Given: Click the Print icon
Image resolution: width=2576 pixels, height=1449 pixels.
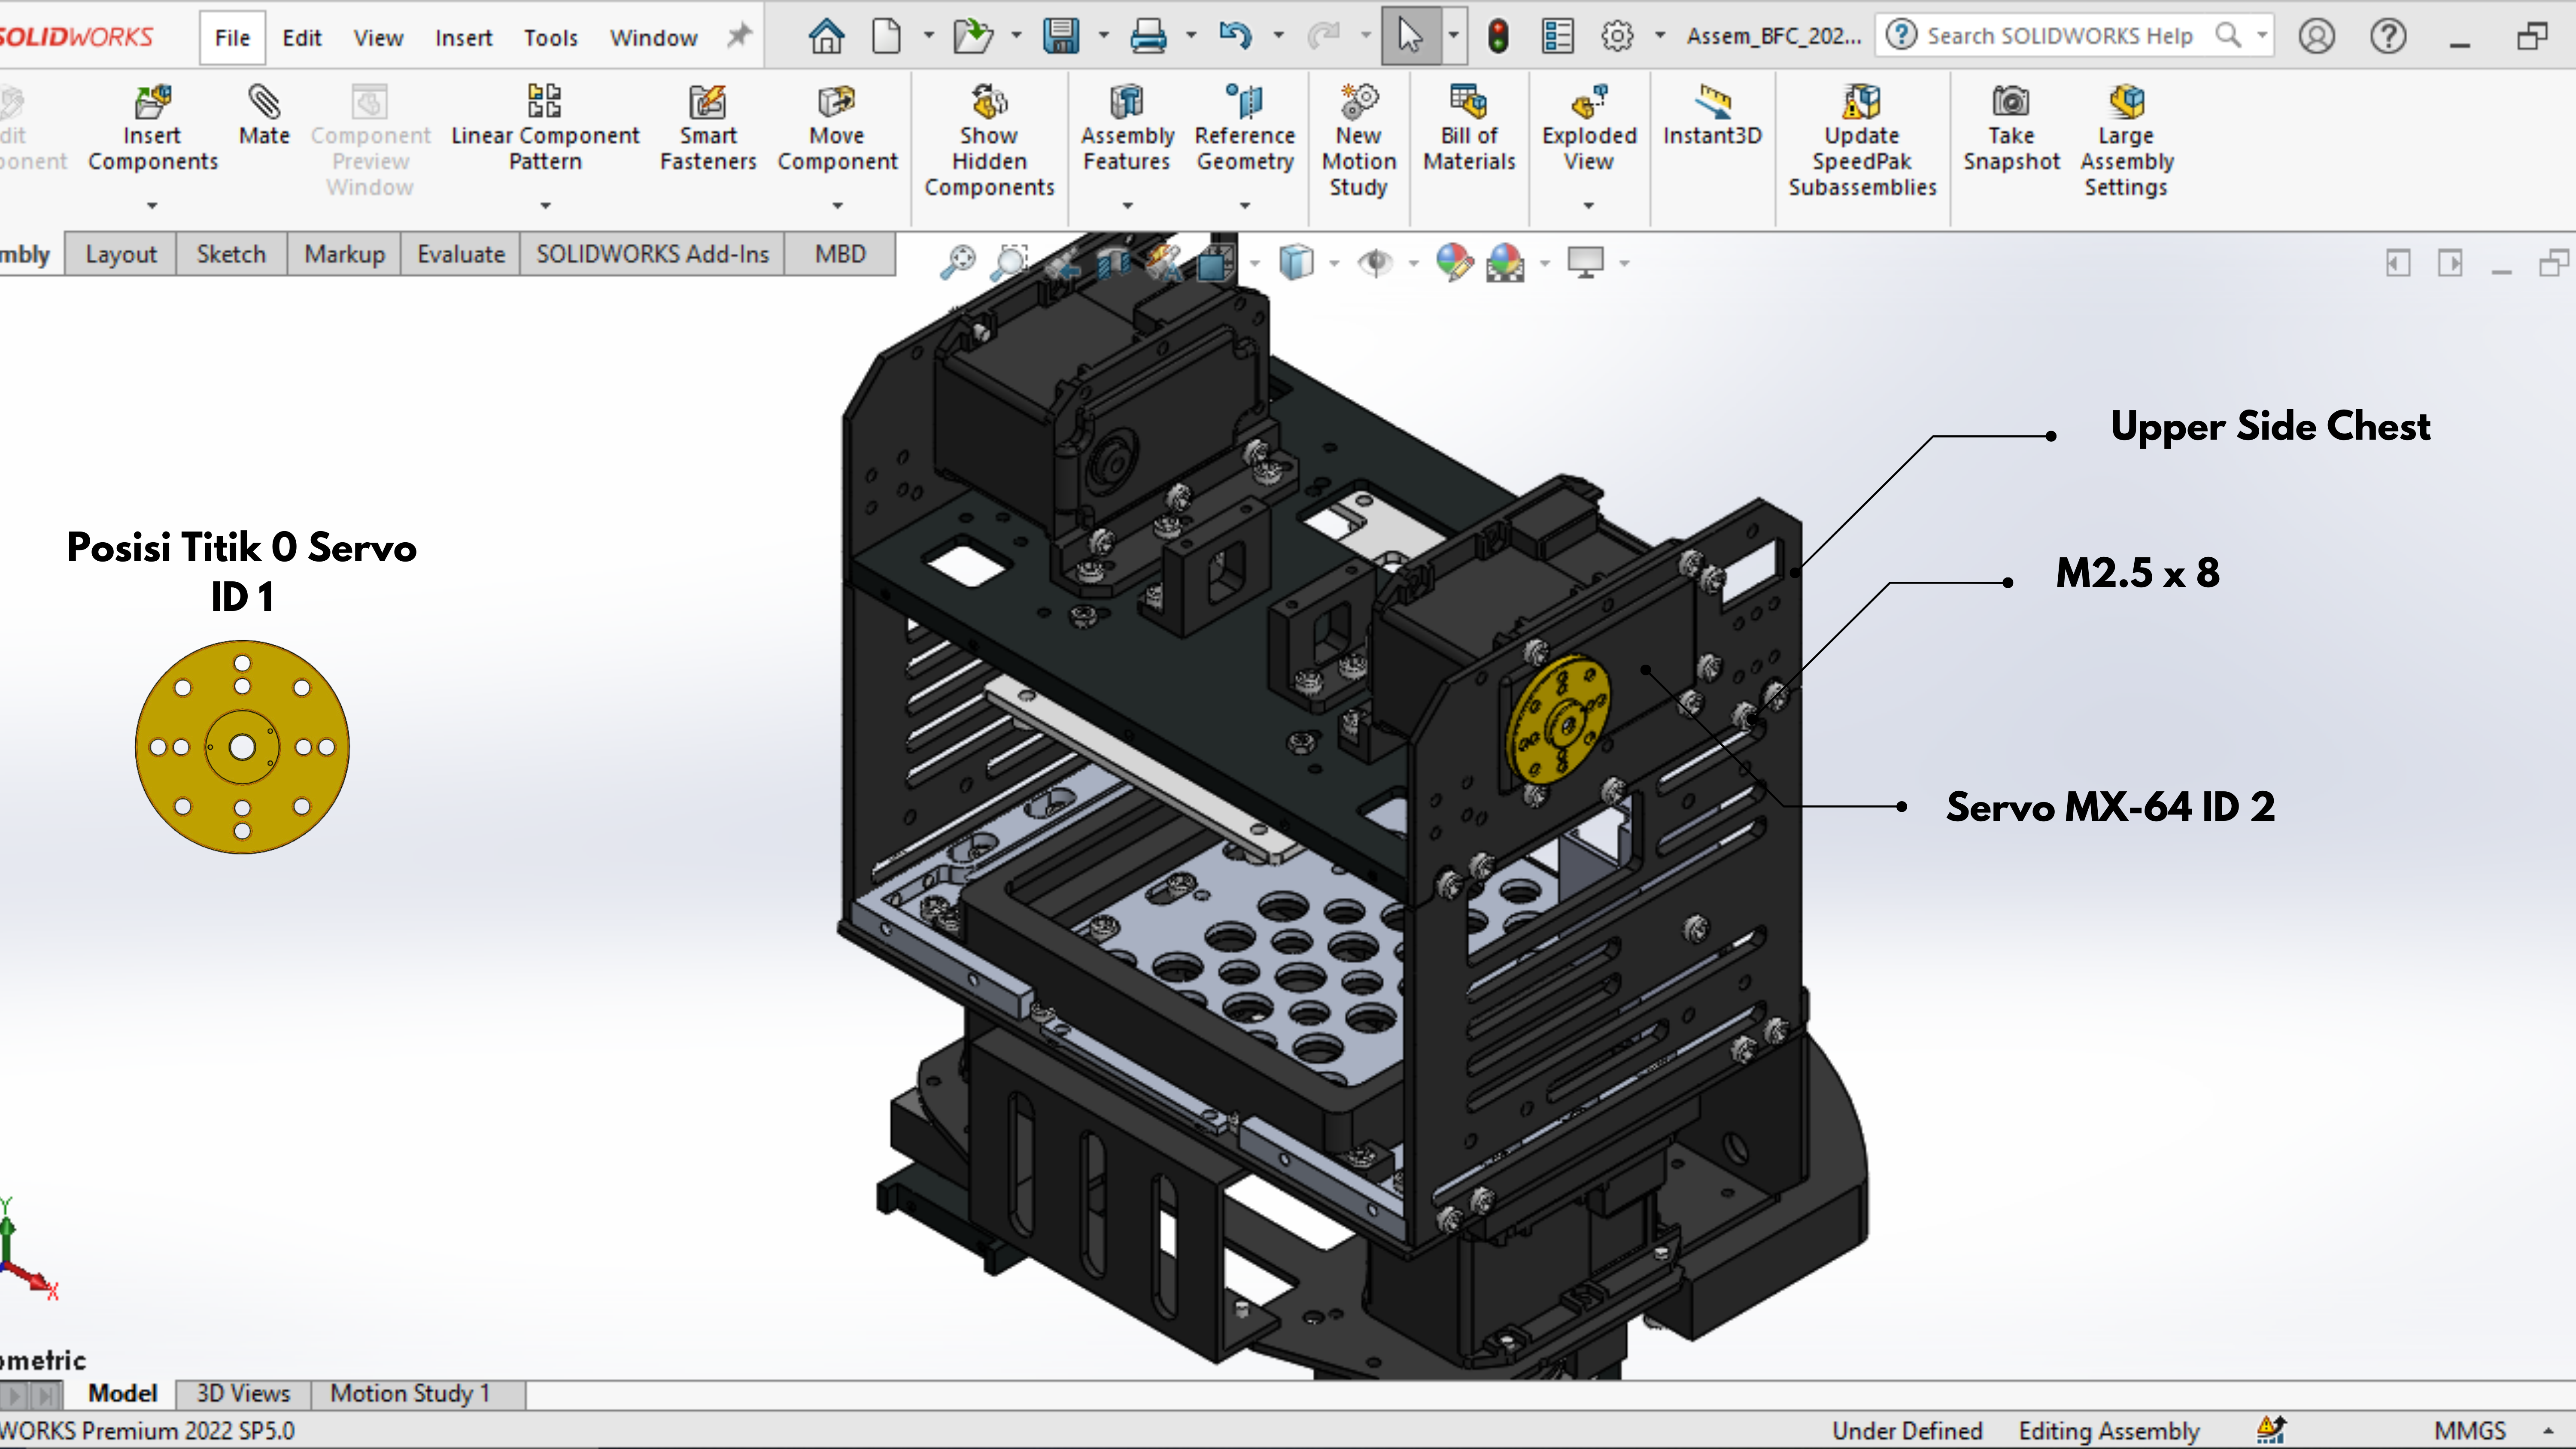Looking at the screenshot, I should pyautogui.click(x=1148, y=37).
